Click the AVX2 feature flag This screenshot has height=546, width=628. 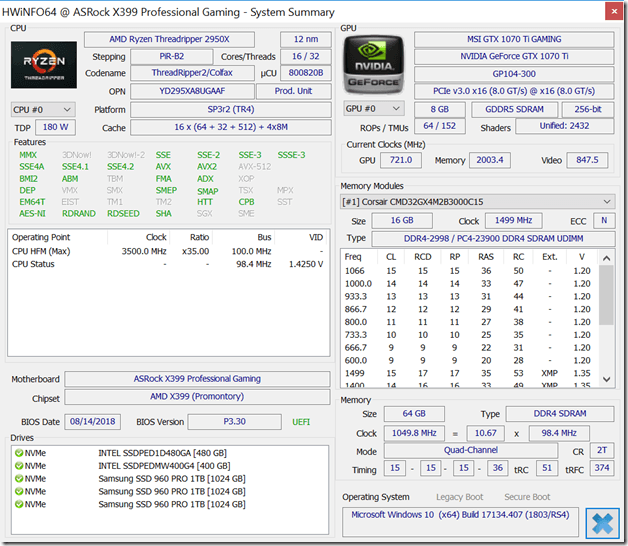click(207, 167)
